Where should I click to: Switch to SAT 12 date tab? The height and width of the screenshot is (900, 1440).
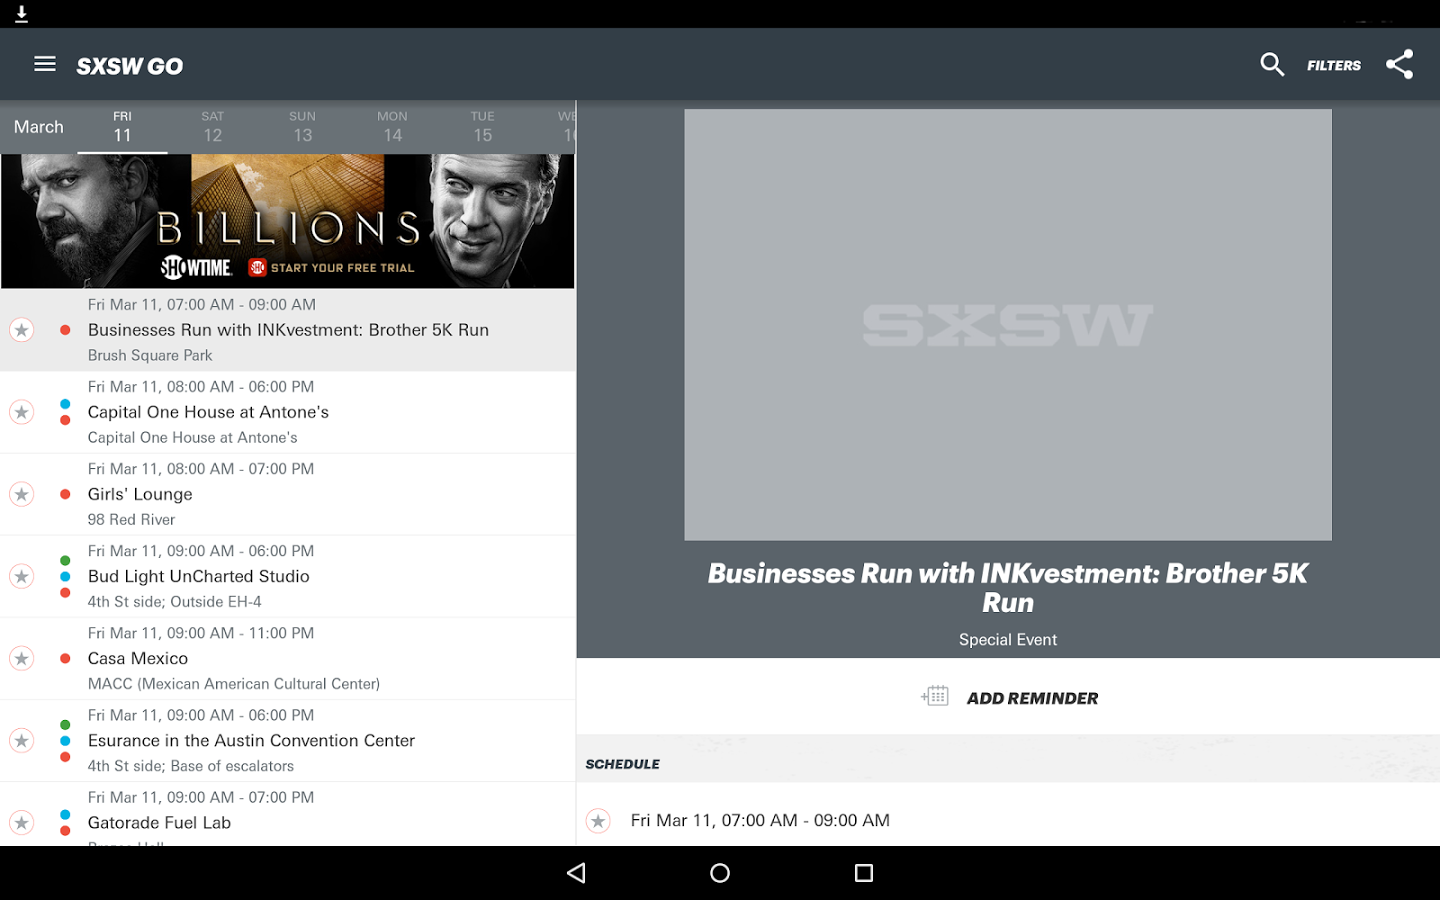point(212,127)
